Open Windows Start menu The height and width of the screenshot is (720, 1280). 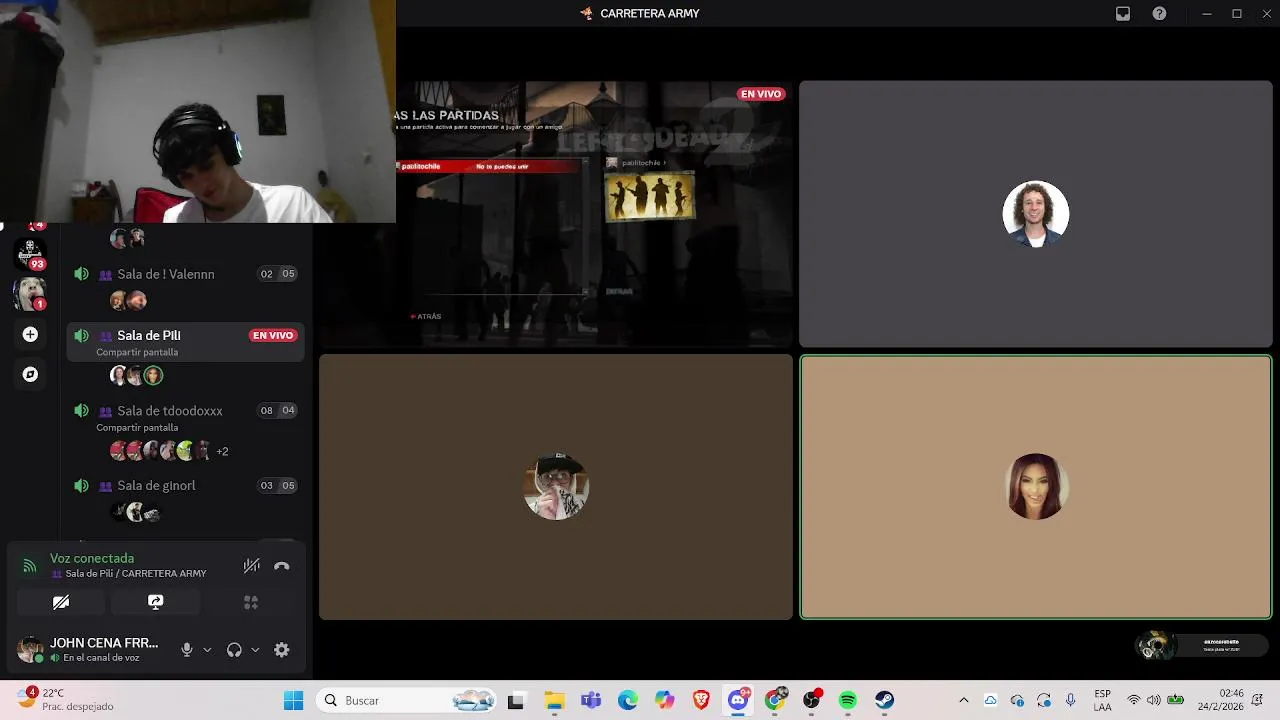pyautogui.click(x=293, y=700)
